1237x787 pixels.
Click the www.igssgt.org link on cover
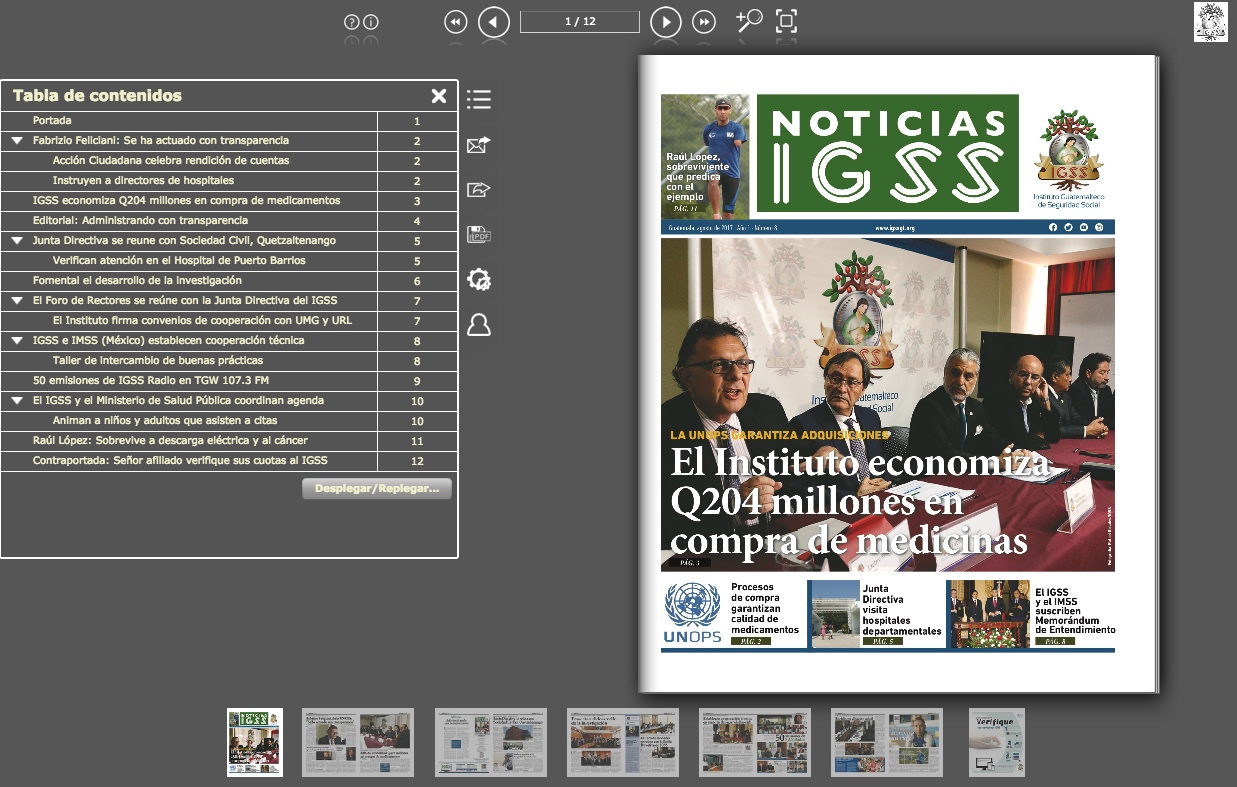pos(895,228)
